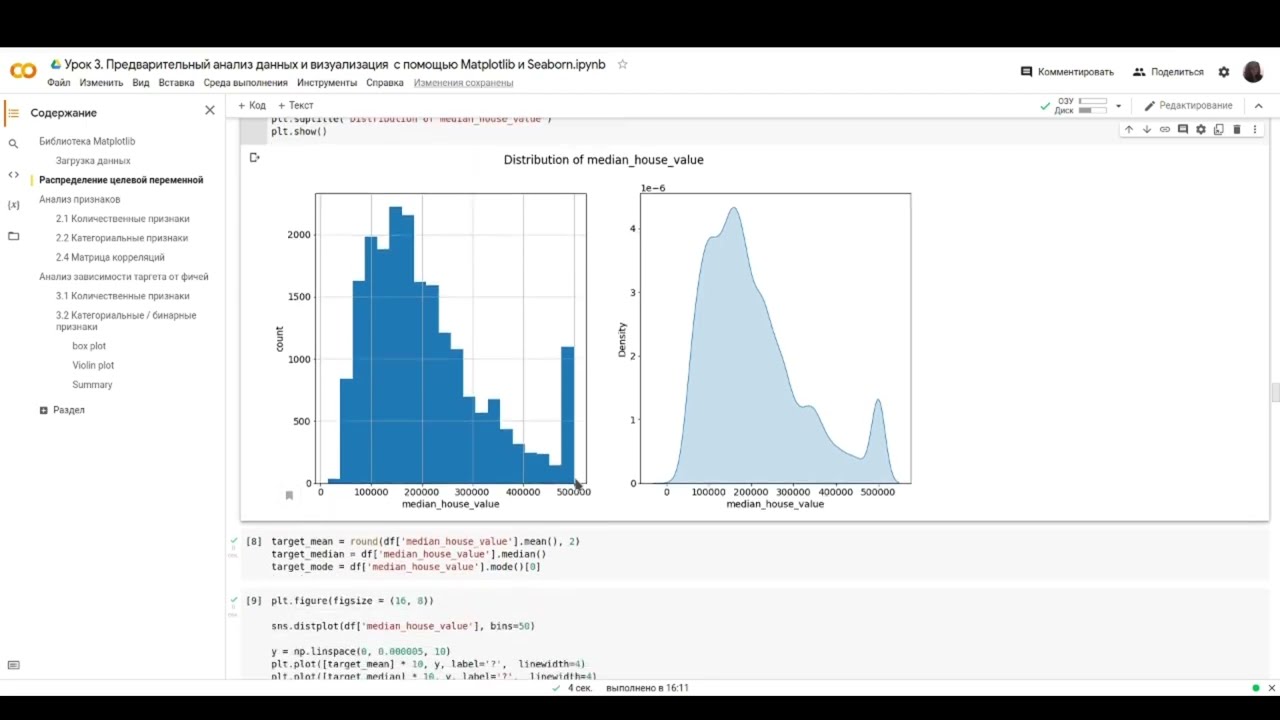
Task: Click the Изменения сохранены link
Action: [463, 83]
